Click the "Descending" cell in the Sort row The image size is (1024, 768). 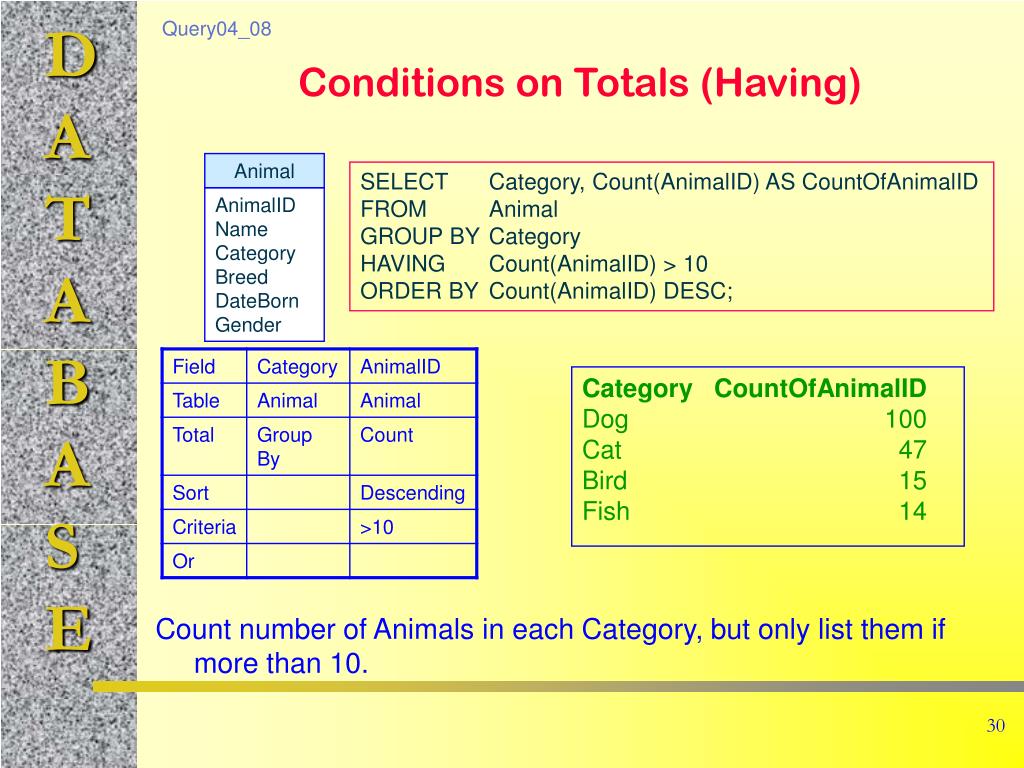coord(413,493)
